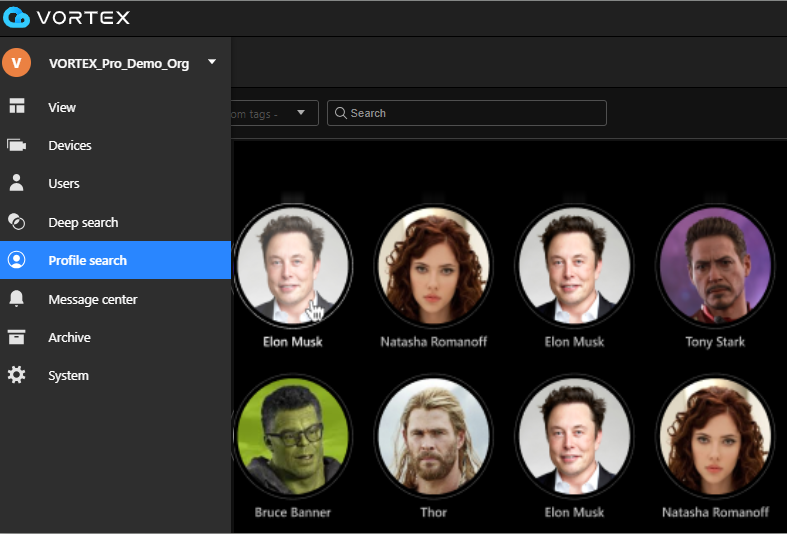The width and height of the screenshot is (787, 534).
Task: Click the VORTEX_Pro_Demo_Org organization name
Action: tap(118, 64)
